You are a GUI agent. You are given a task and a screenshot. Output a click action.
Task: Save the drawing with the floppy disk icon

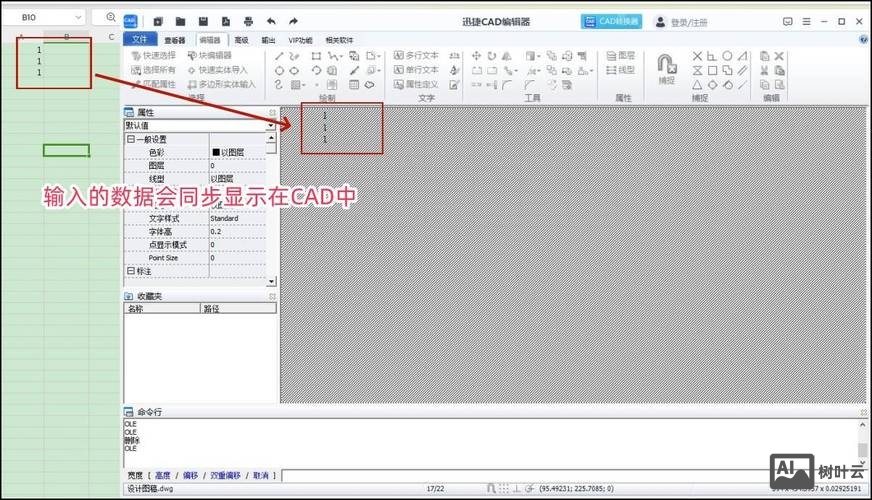203,22
